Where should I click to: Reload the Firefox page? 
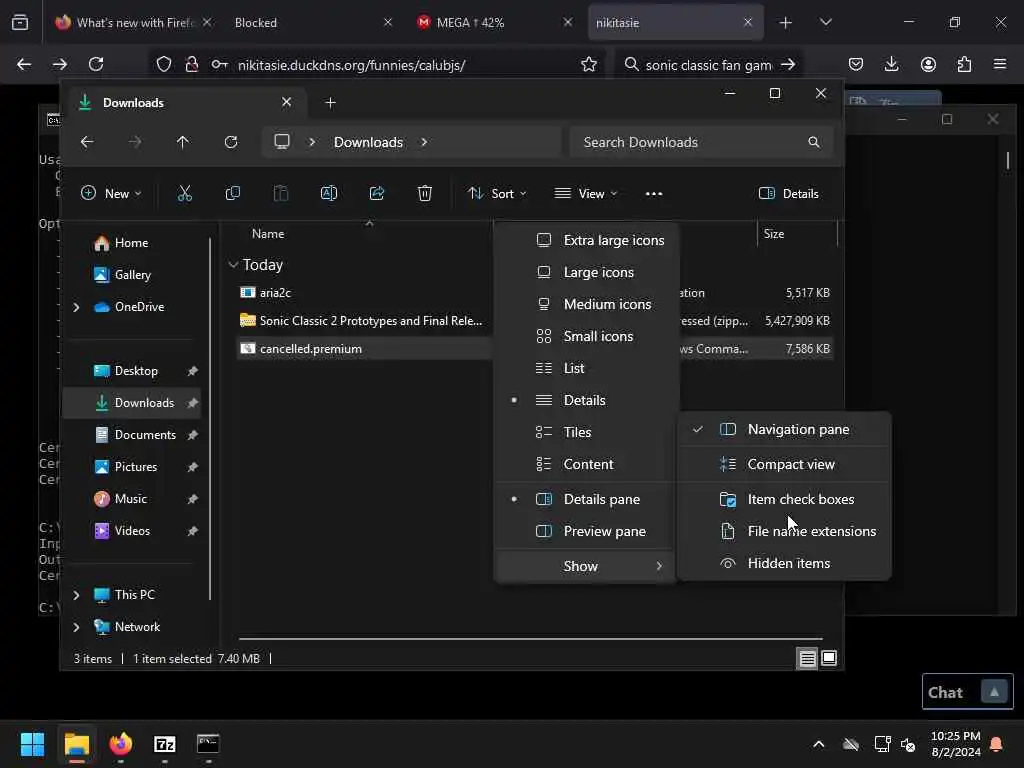pos(96,64)
